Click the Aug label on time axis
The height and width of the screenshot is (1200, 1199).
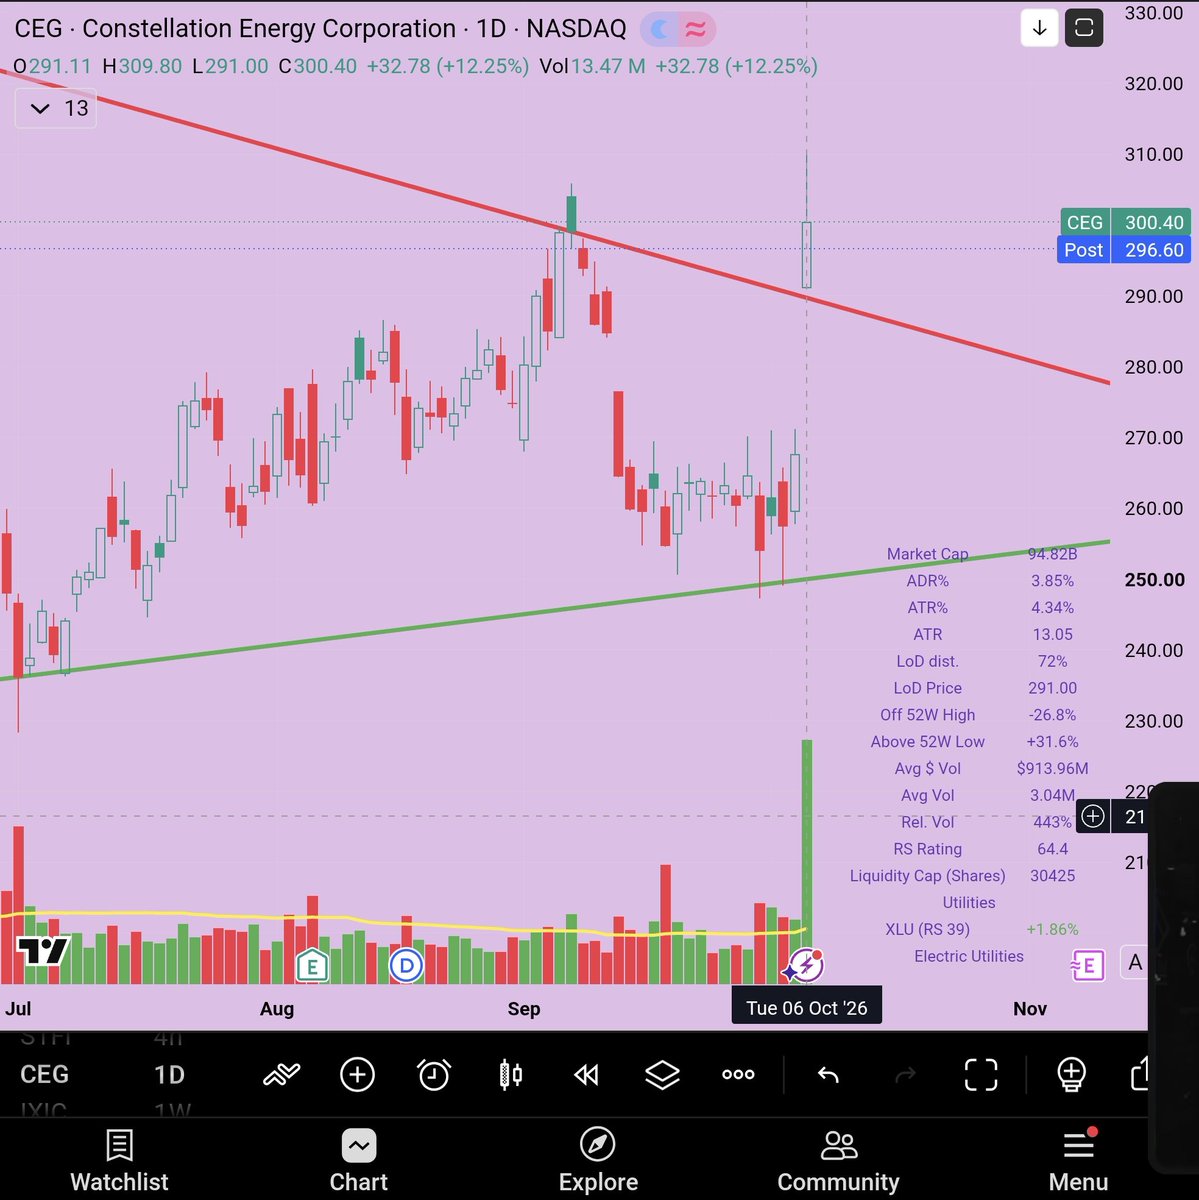[x=277, y=1009]
